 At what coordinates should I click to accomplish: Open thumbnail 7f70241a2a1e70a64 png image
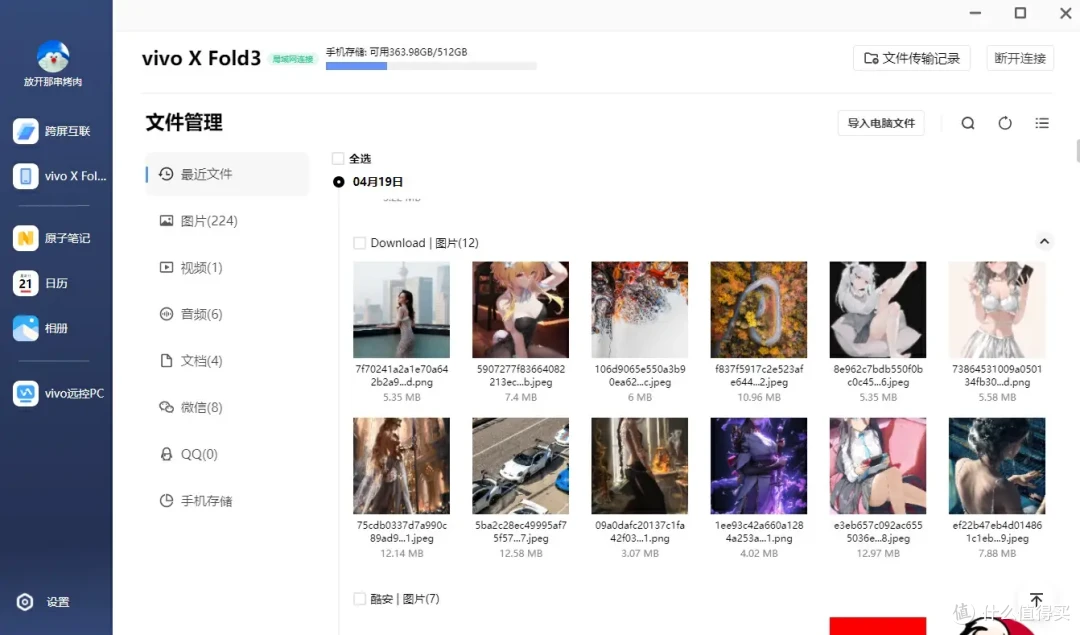pyautogui.click(x=401, y=310)
